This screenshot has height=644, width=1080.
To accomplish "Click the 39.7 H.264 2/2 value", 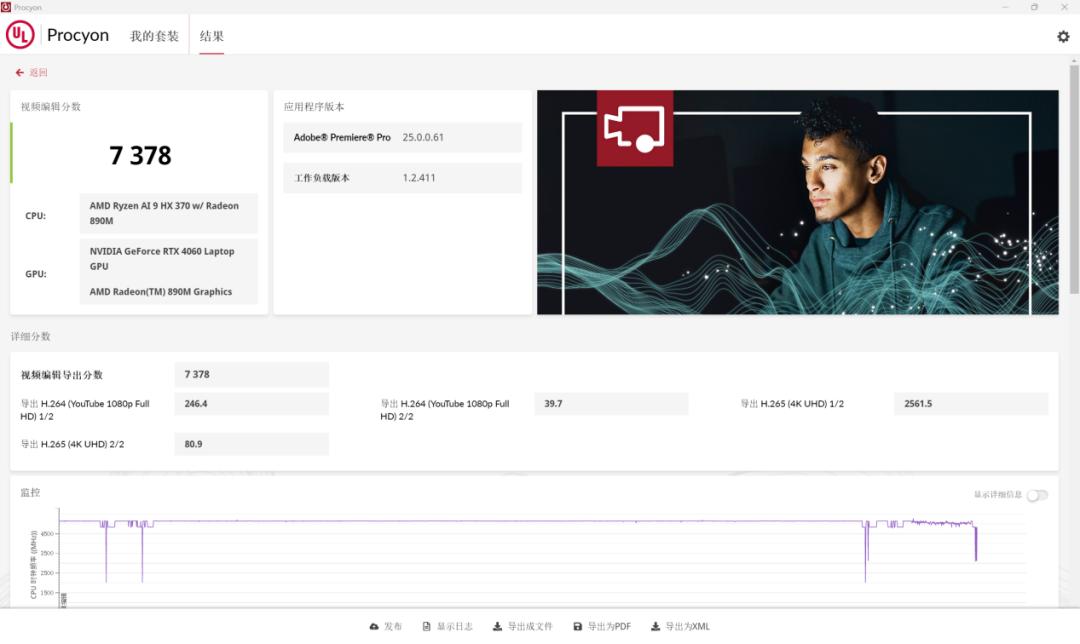I will (611, 404).
